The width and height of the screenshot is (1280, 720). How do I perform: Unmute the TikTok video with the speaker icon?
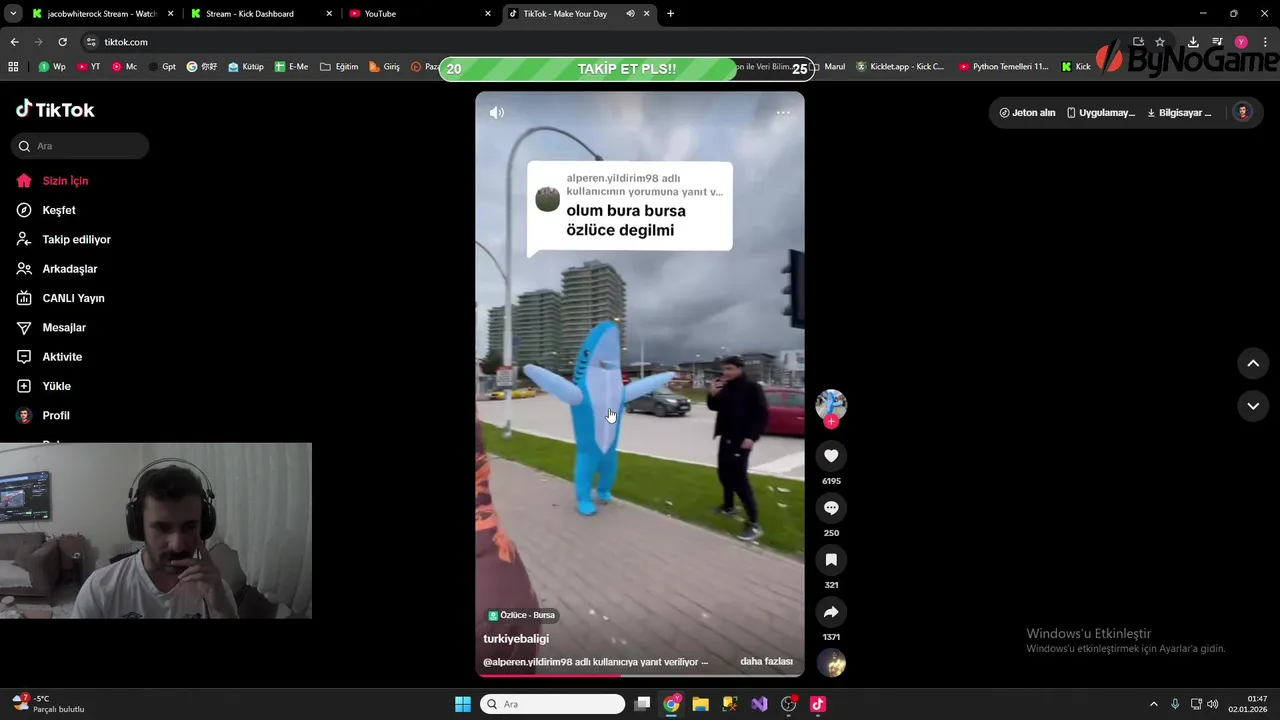tap(497, 113)
